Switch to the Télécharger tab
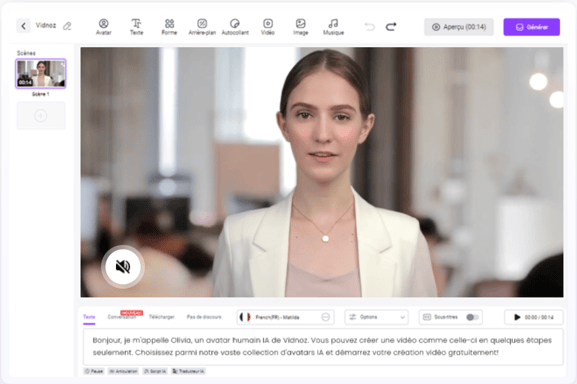 [162, 317]
